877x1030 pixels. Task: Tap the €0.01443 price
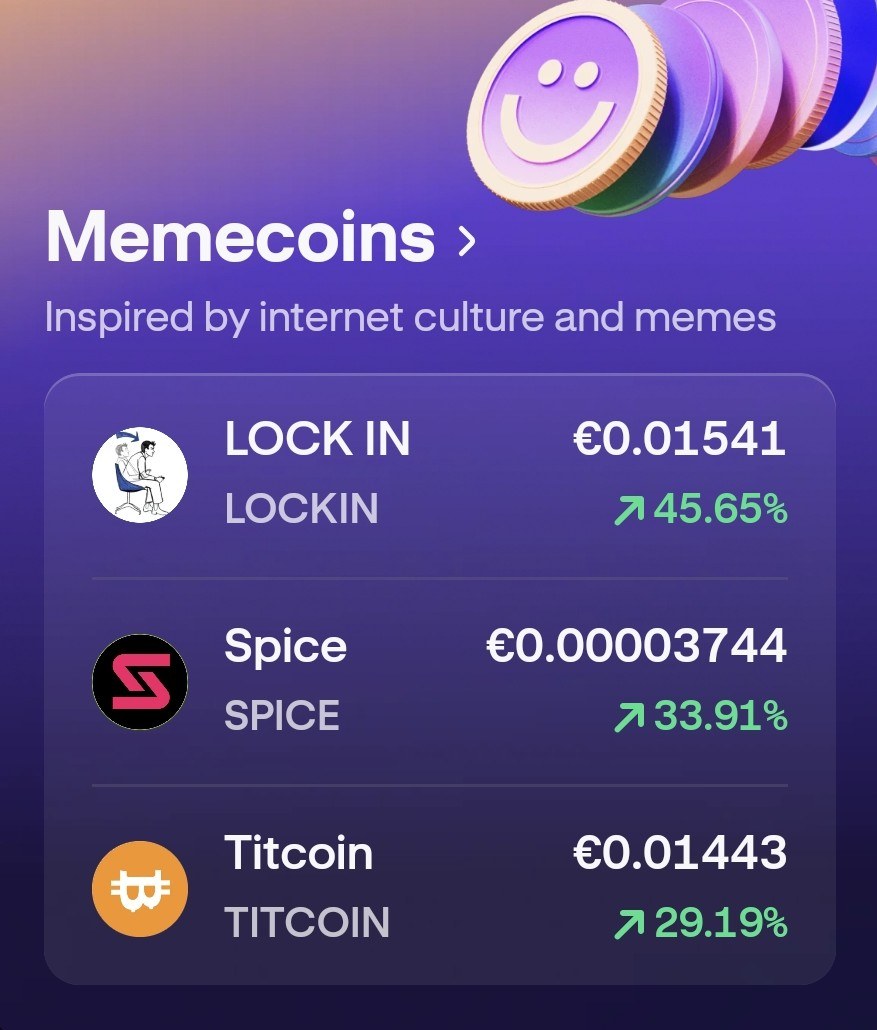click(x=679, y=853)
